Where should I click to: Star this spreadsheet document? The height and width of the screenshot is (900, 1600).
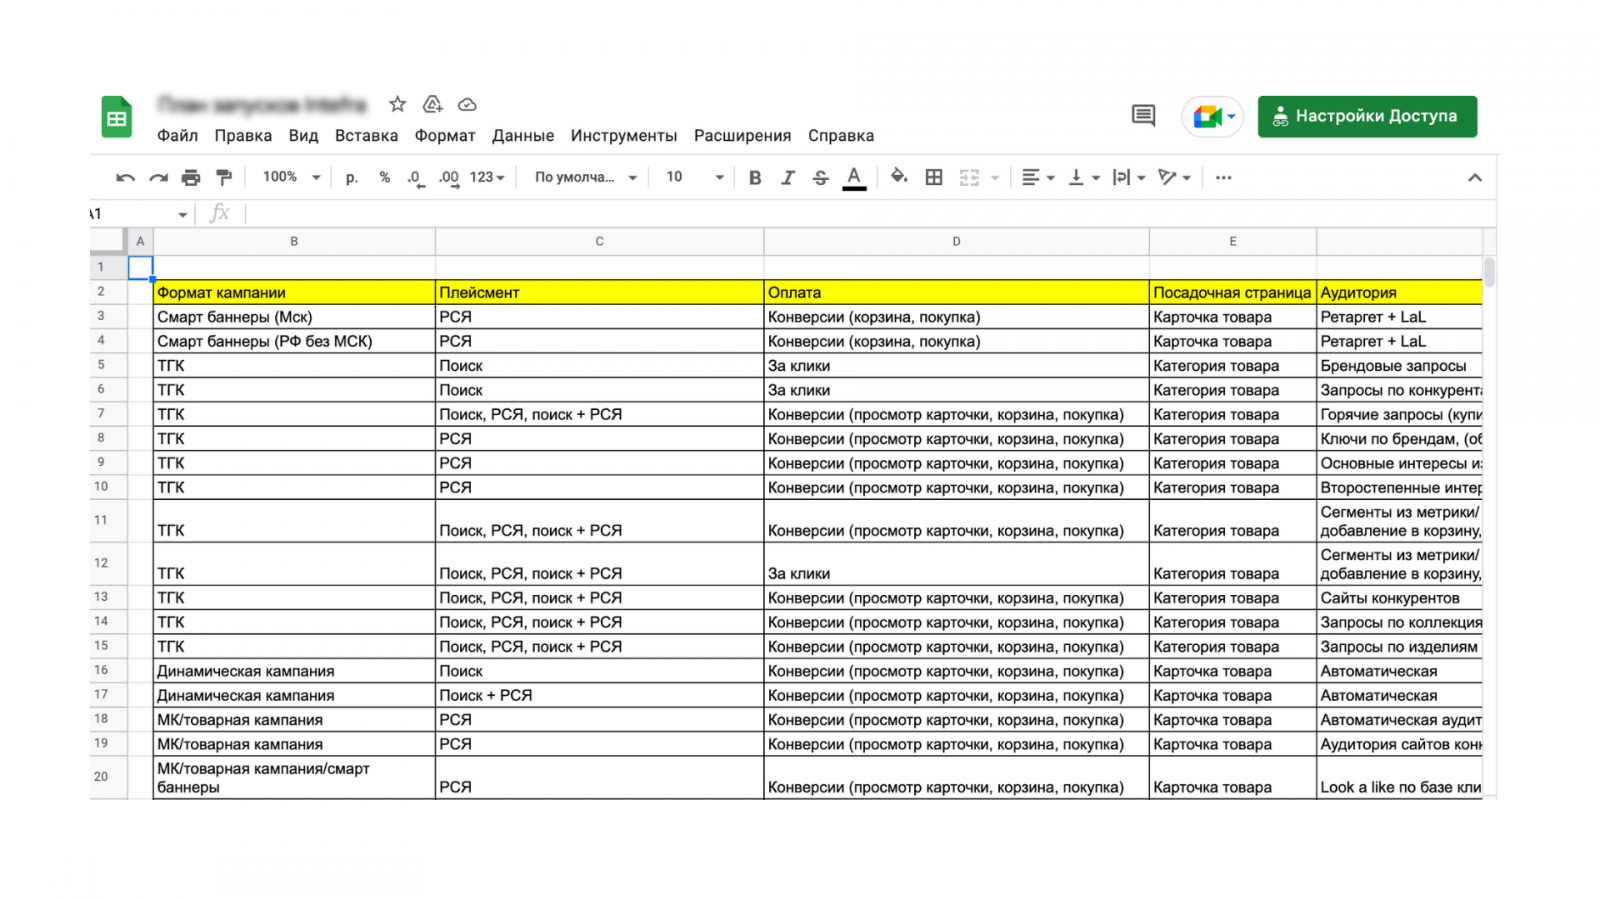tap(397, 104)
